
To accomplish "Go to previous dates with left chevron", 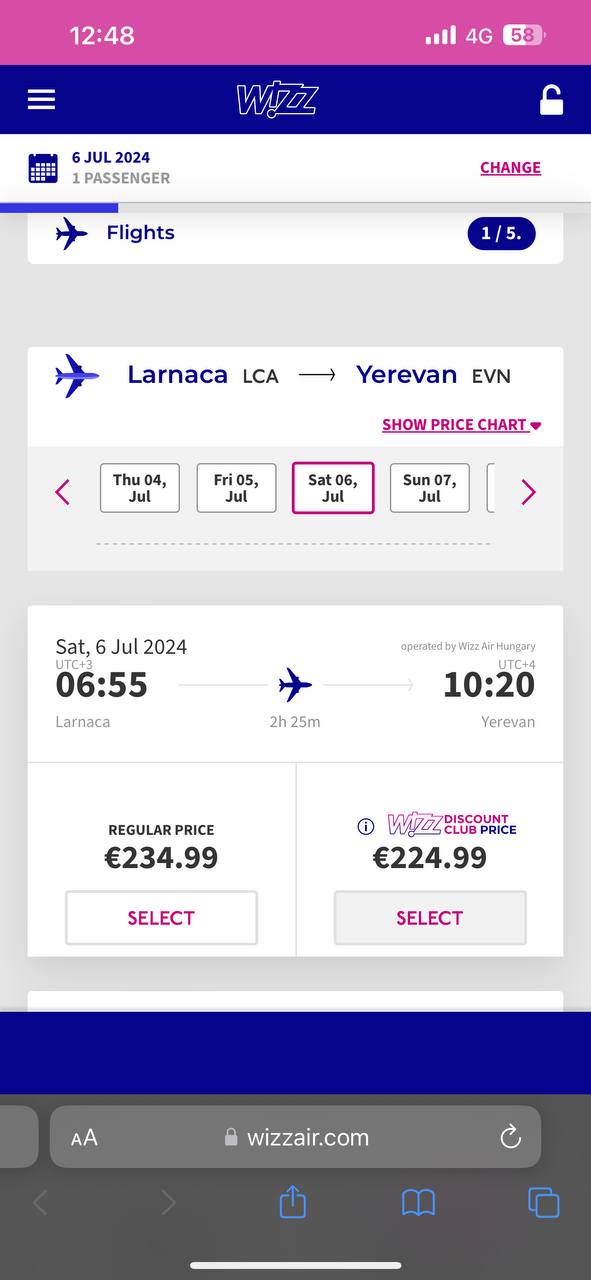I will pyautogui.click(x=63, y=492).
